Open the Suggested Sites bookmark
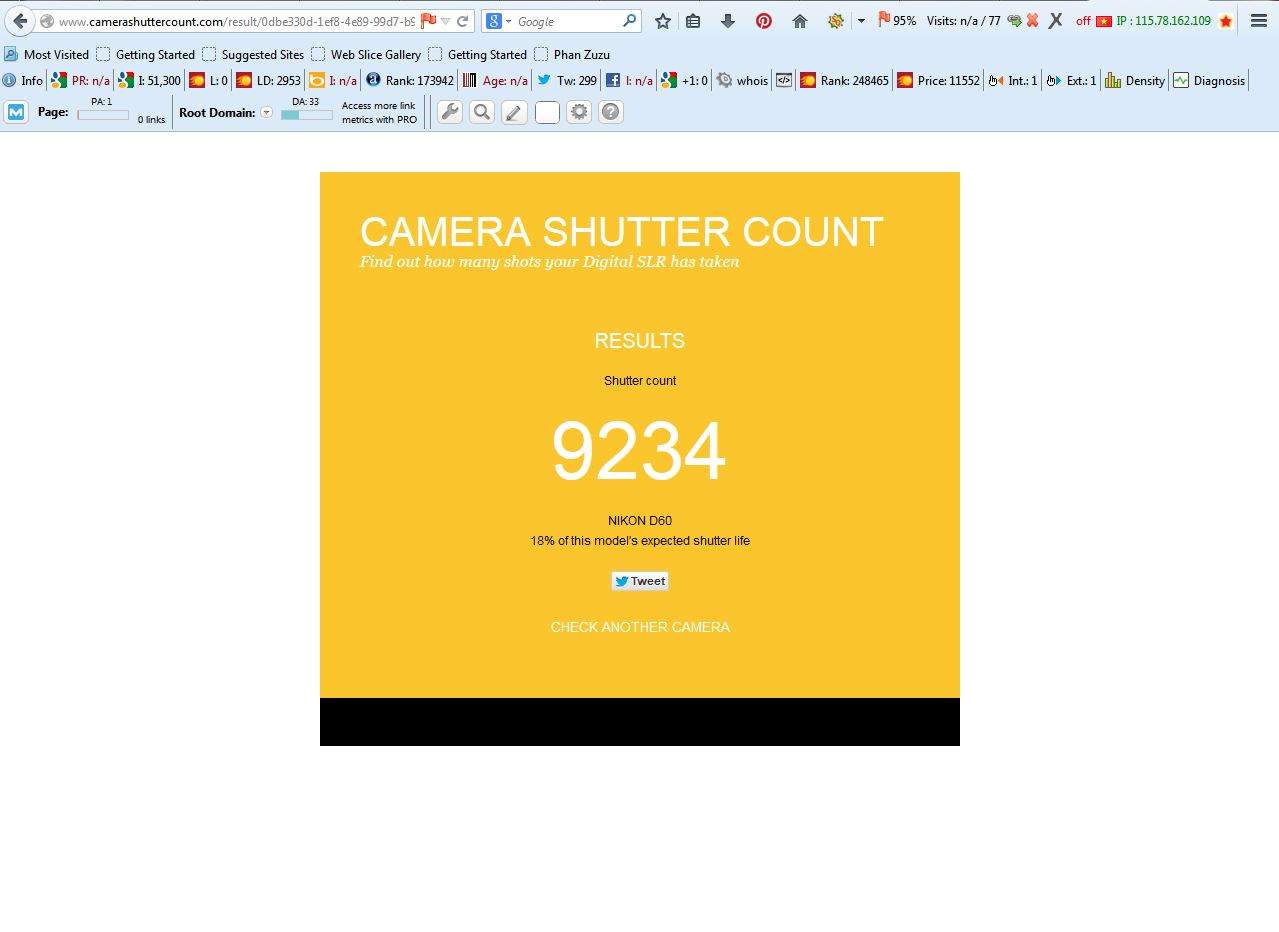The image size is (1279, 932). [x=253, y=55]
